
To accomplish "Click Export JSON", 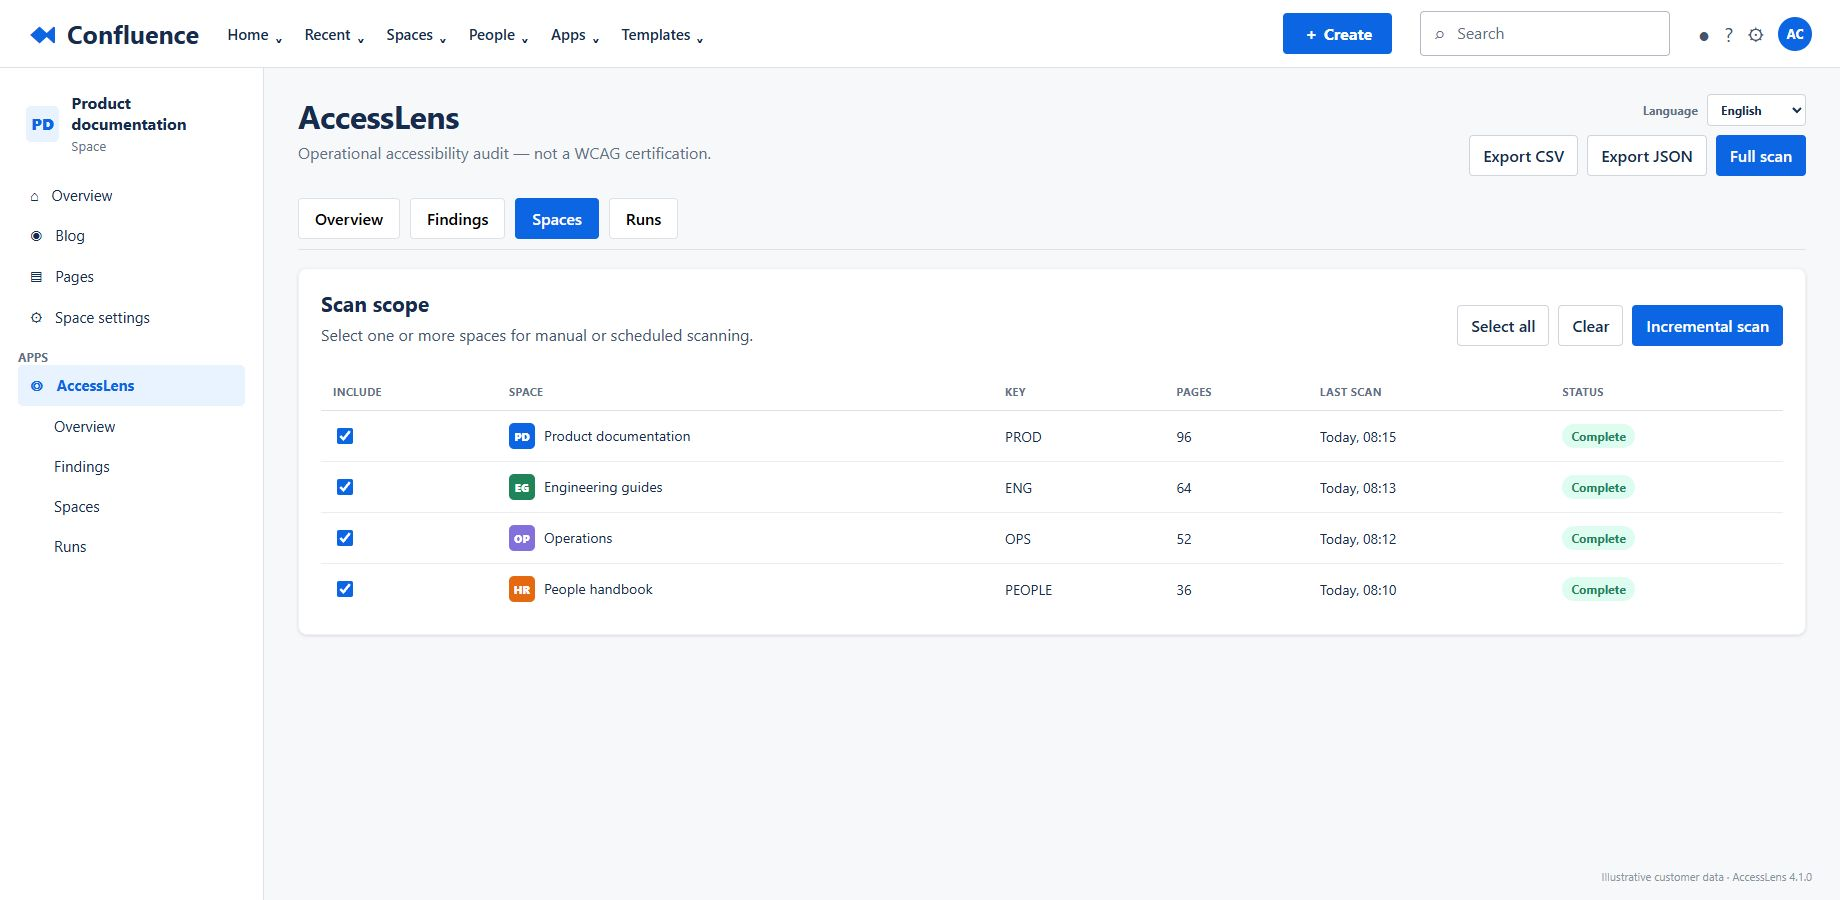I will pyautogui.click(x=1646, y=156).
